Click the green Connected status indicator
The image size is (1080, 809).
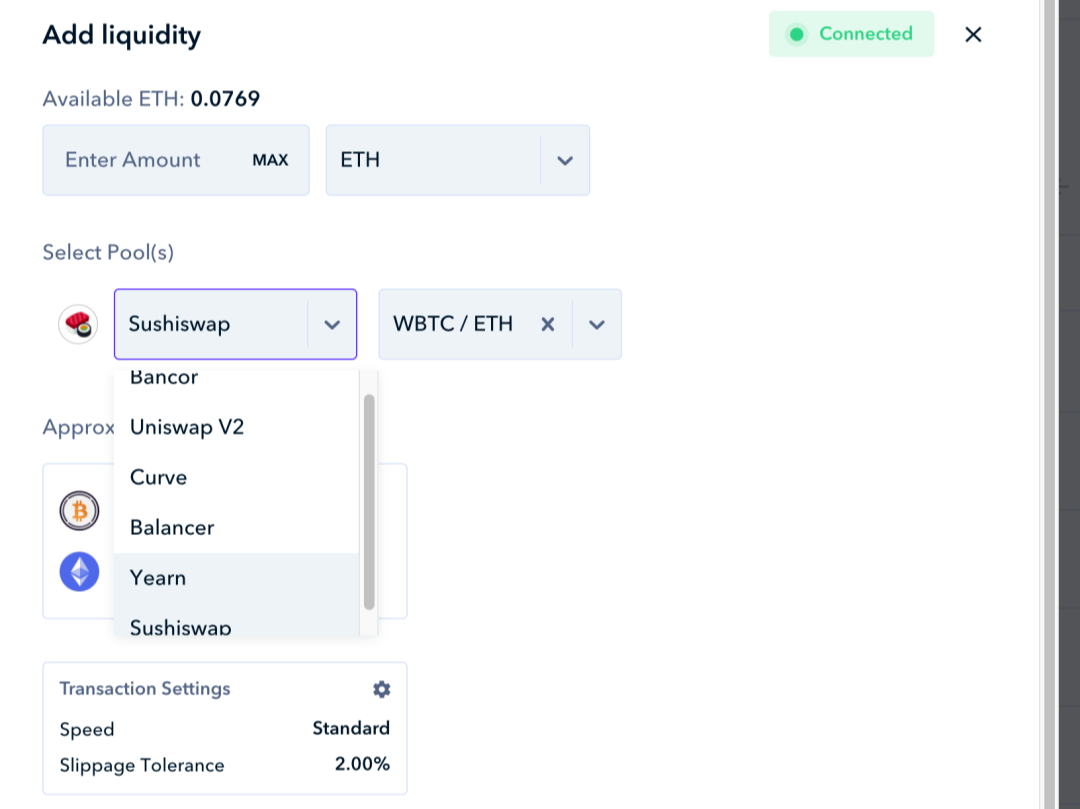[851, 34]
